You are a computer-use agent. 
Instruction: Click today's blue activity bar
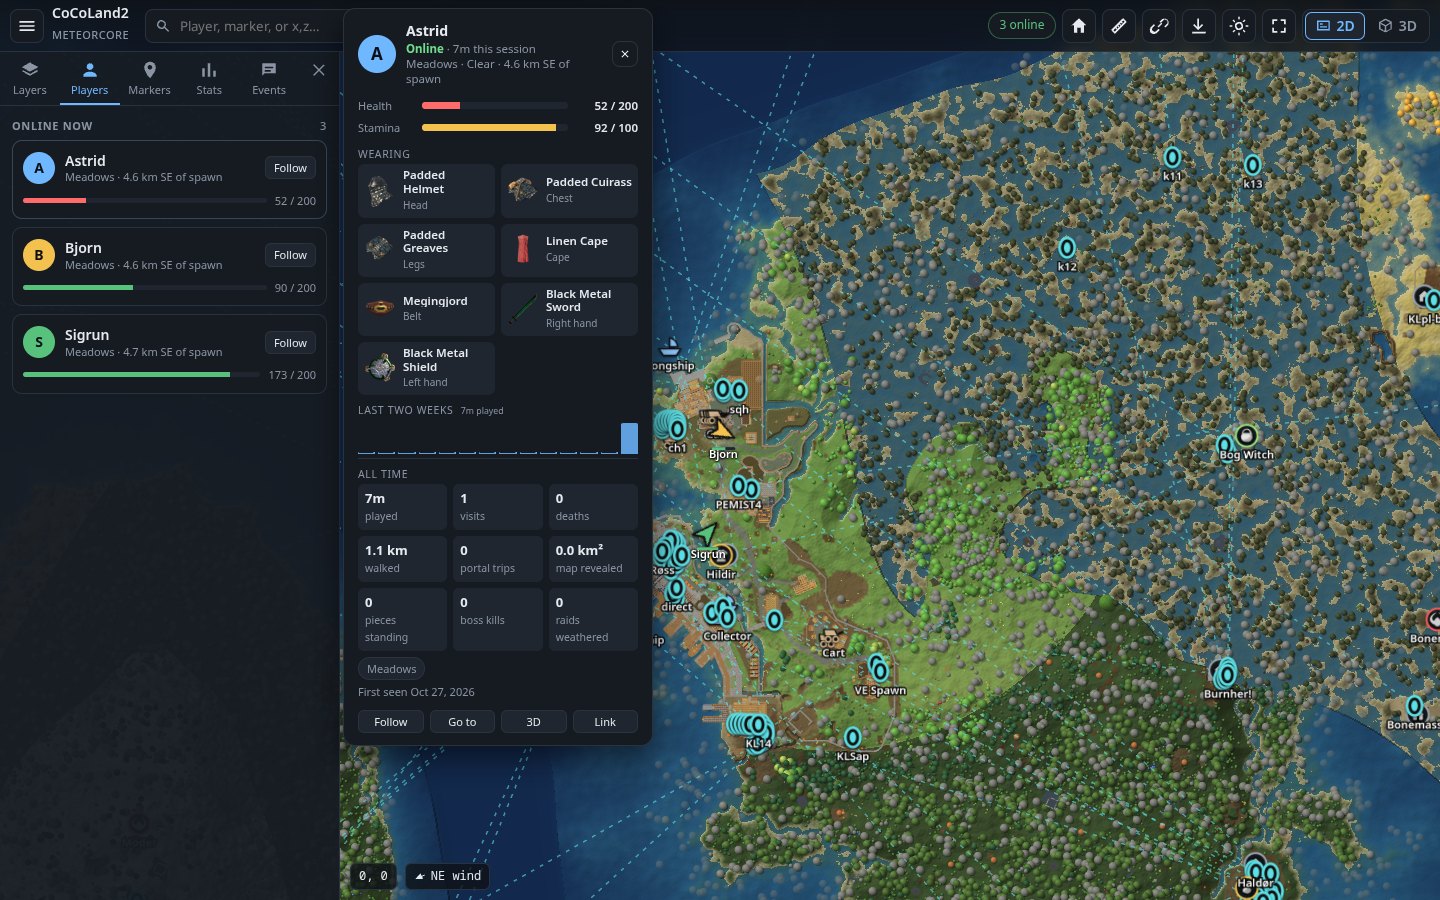(629, 438)
